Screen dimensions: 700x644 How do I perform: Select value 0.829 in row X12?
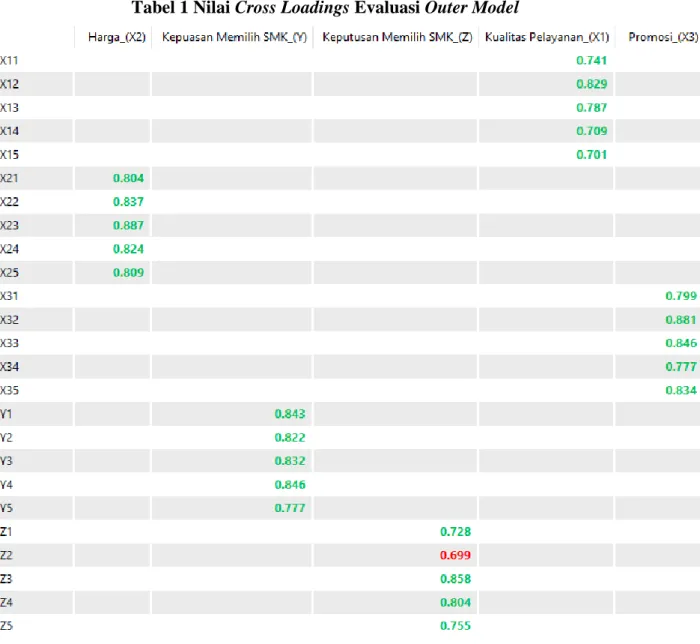[592, 84]
